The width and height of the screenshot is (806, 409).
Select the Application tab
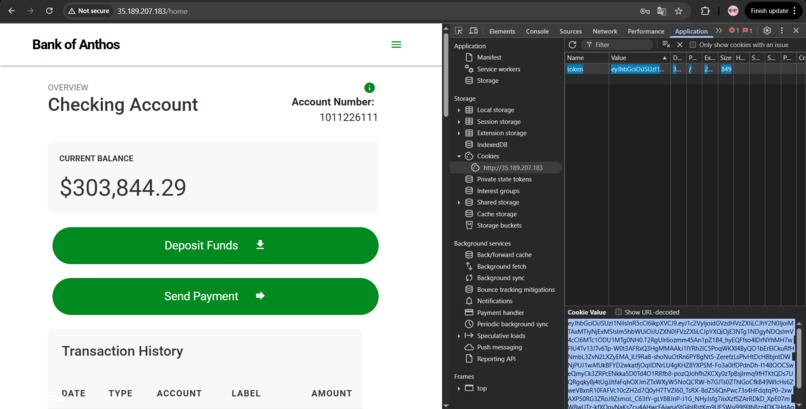(x=691, y=31)
